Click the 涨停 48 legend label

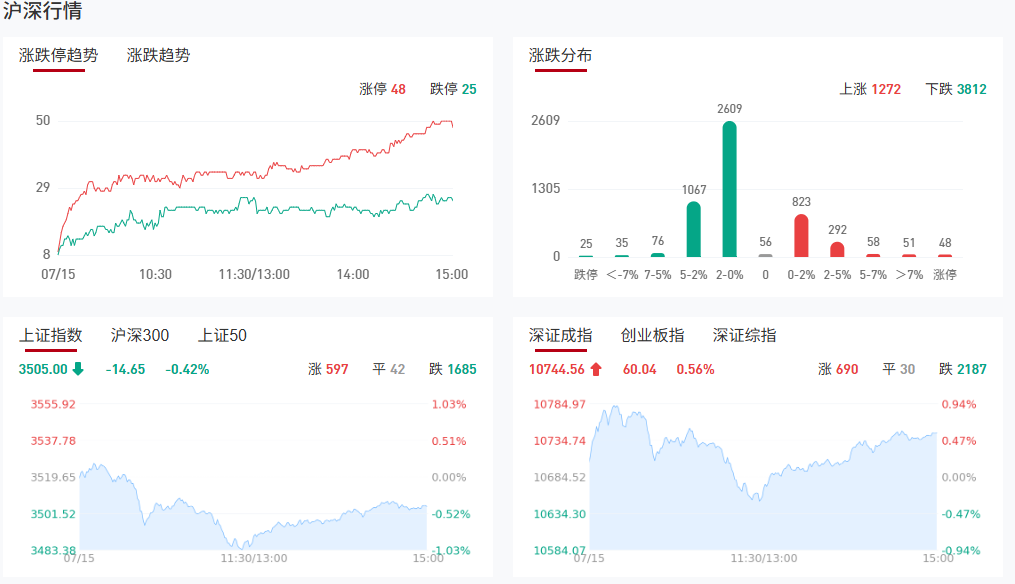point(383,89)
